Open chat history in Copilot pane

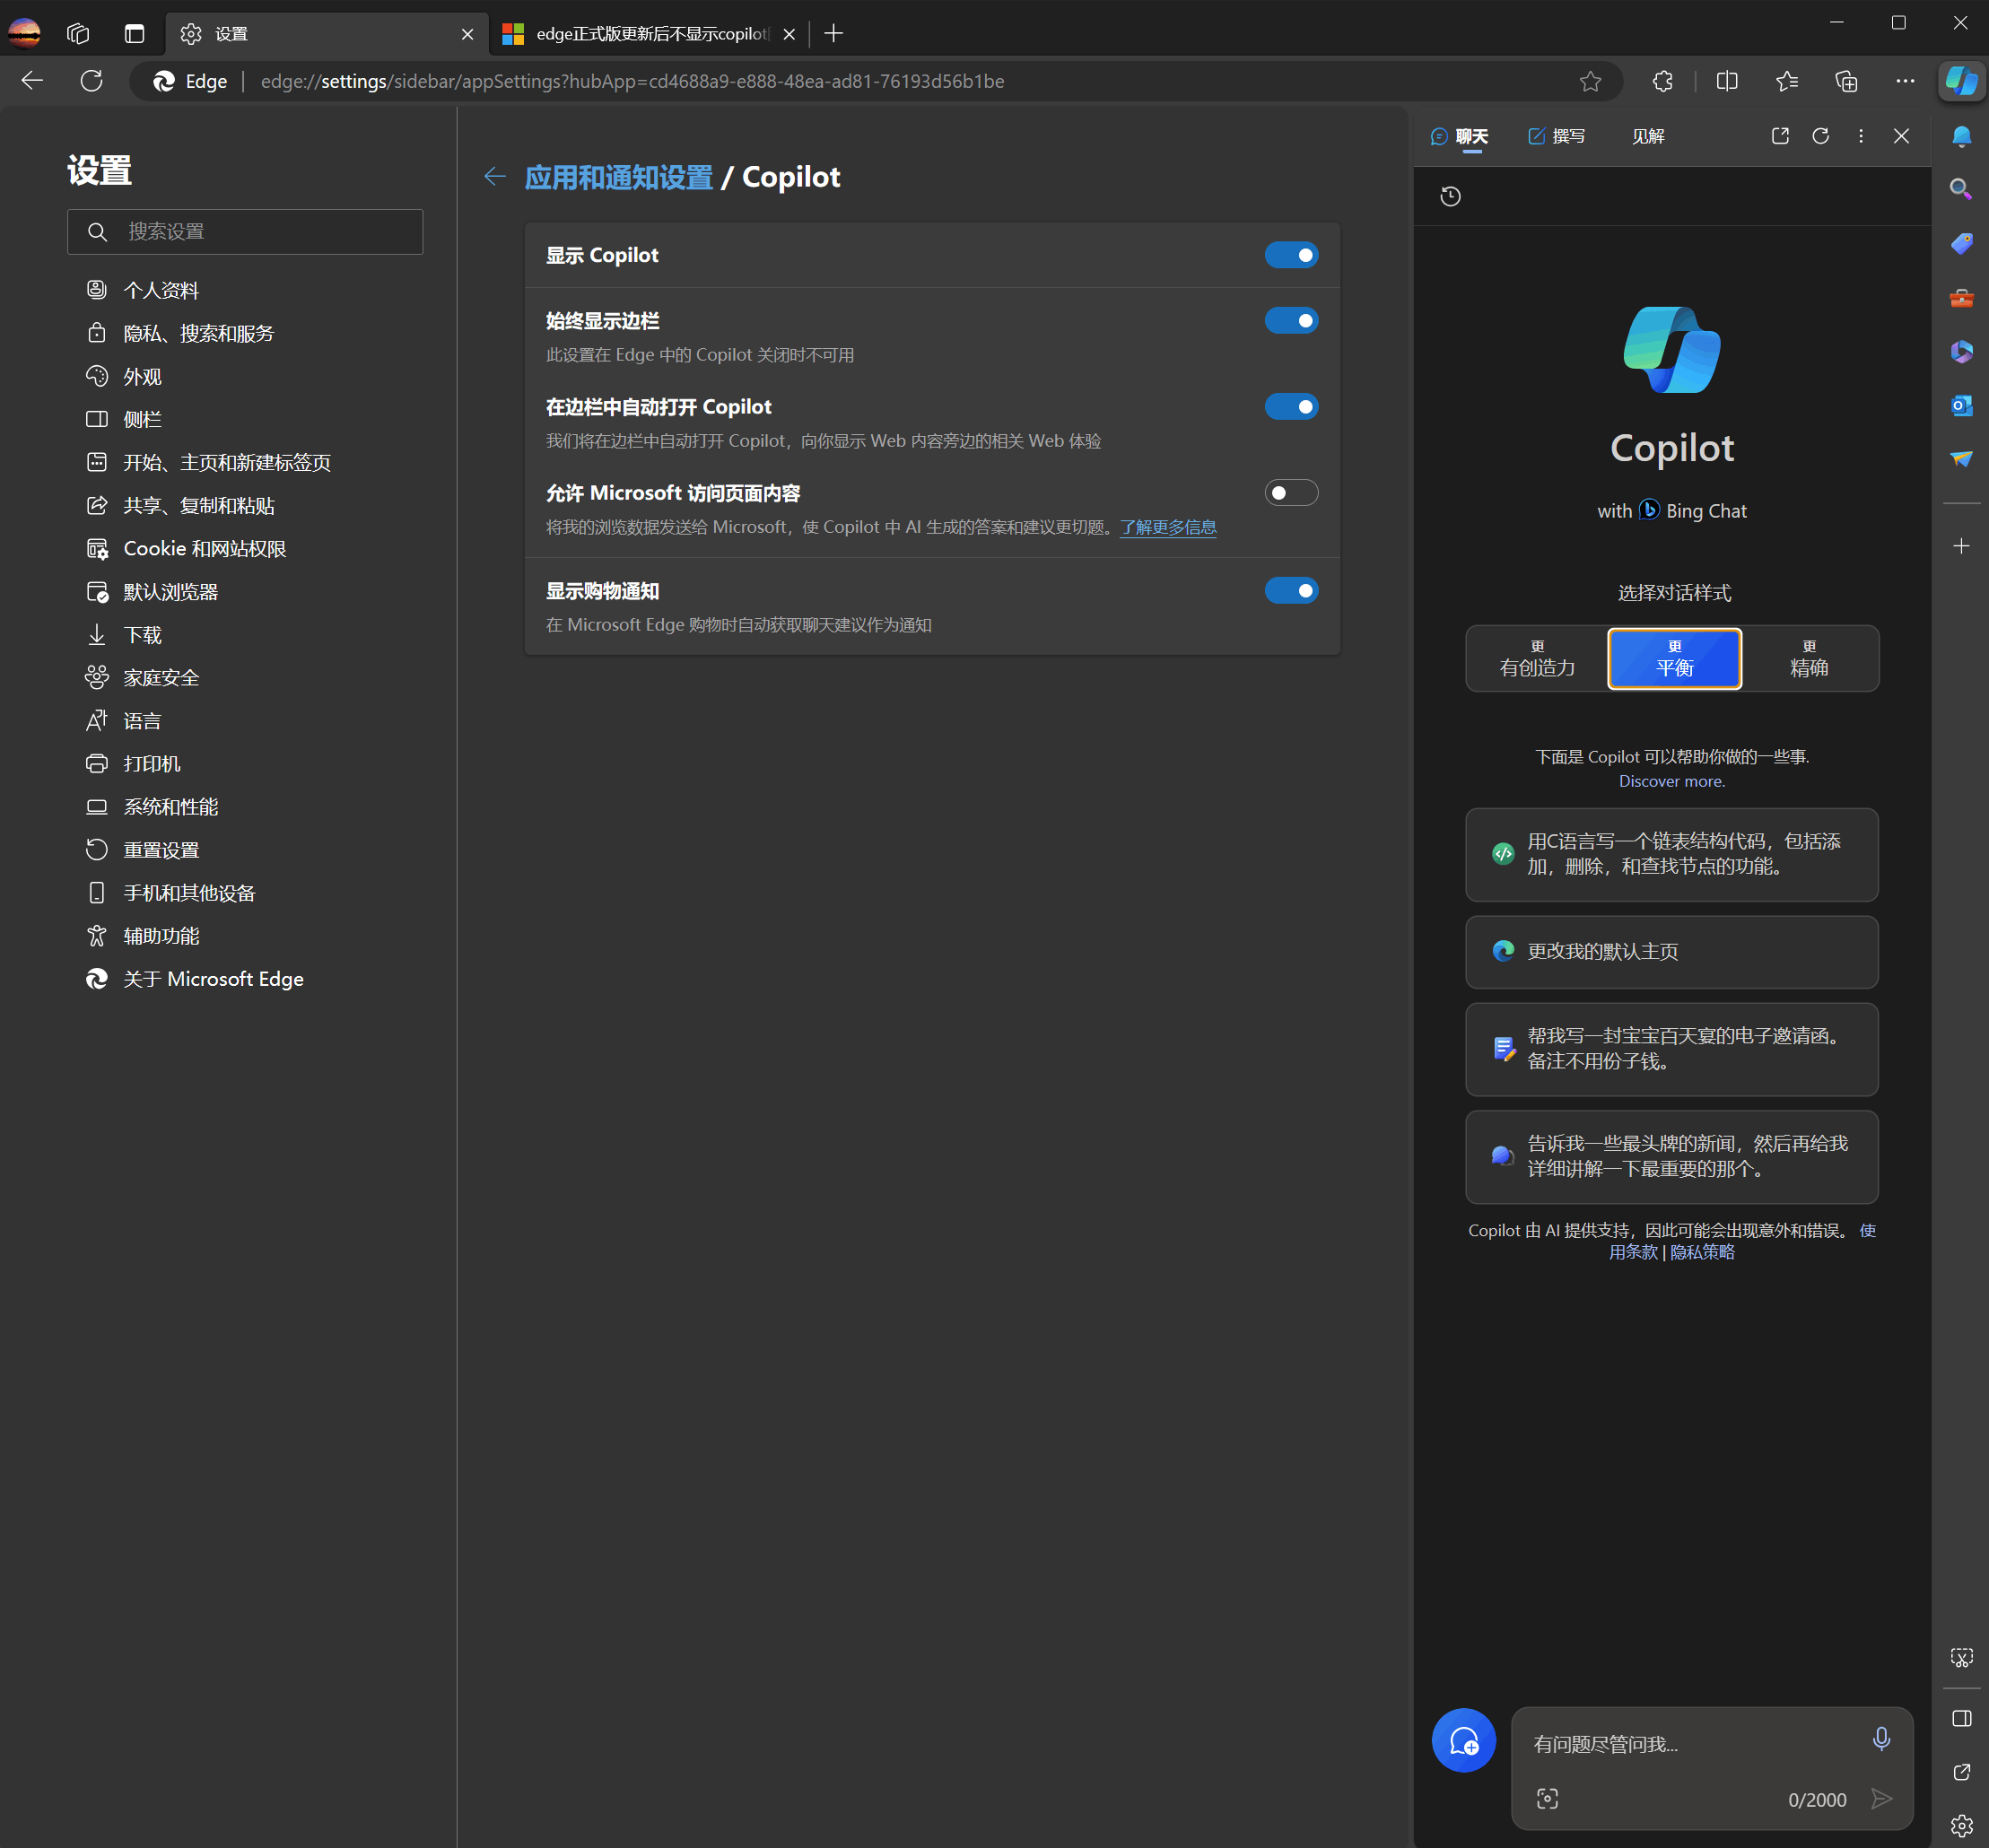click(1450, 196)
